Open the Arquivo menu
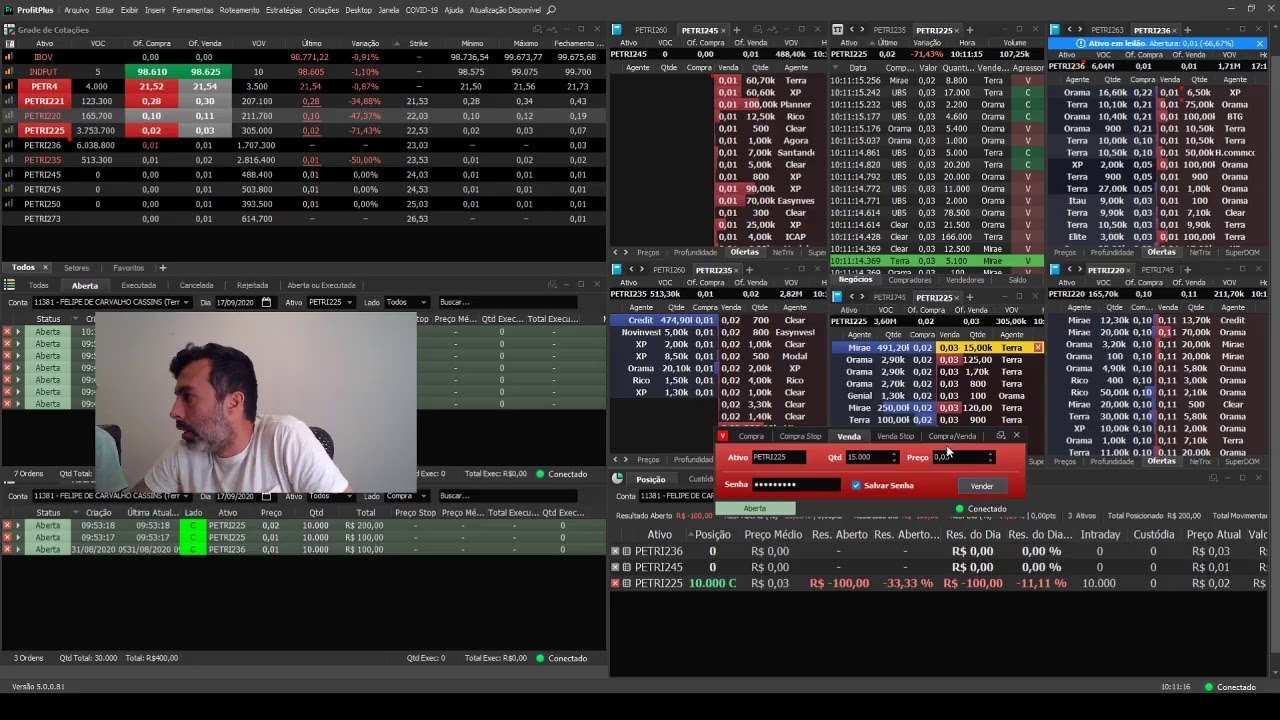Screen dimensions: 1280x720 click(76, 10)
